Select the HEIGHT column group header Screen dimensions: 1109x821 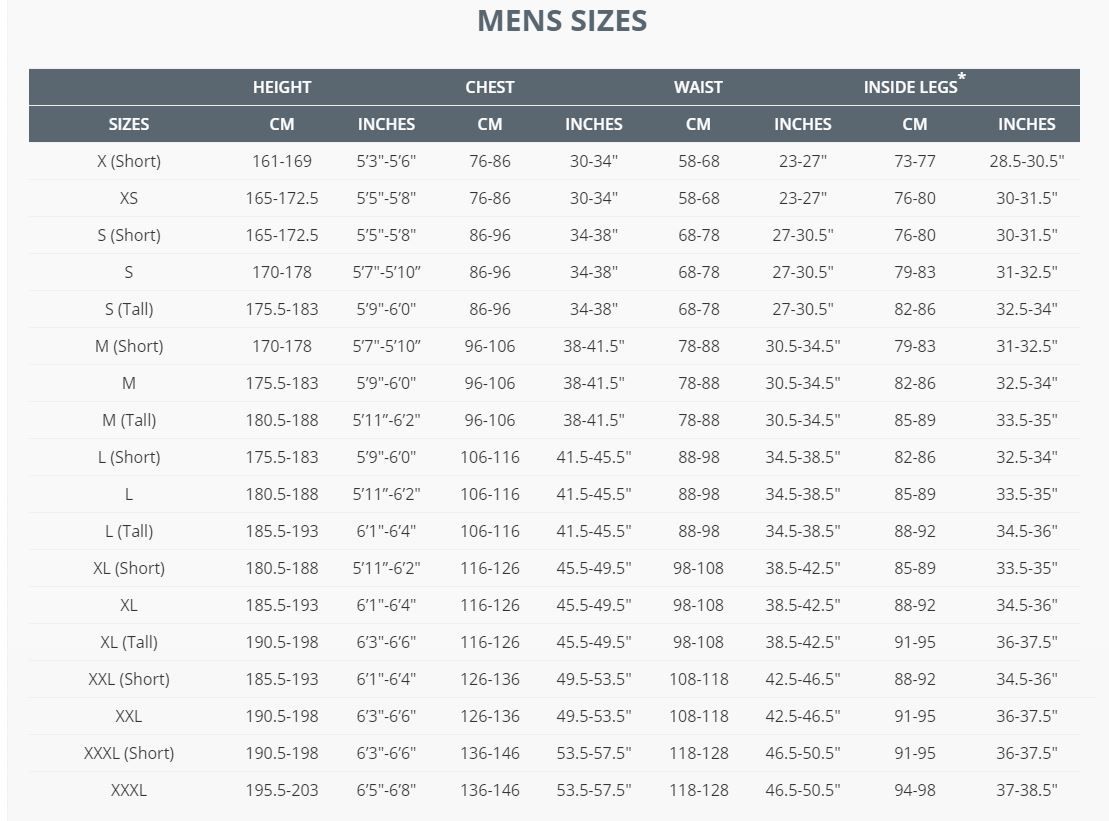pyautogui.click(x=281, y=87)
